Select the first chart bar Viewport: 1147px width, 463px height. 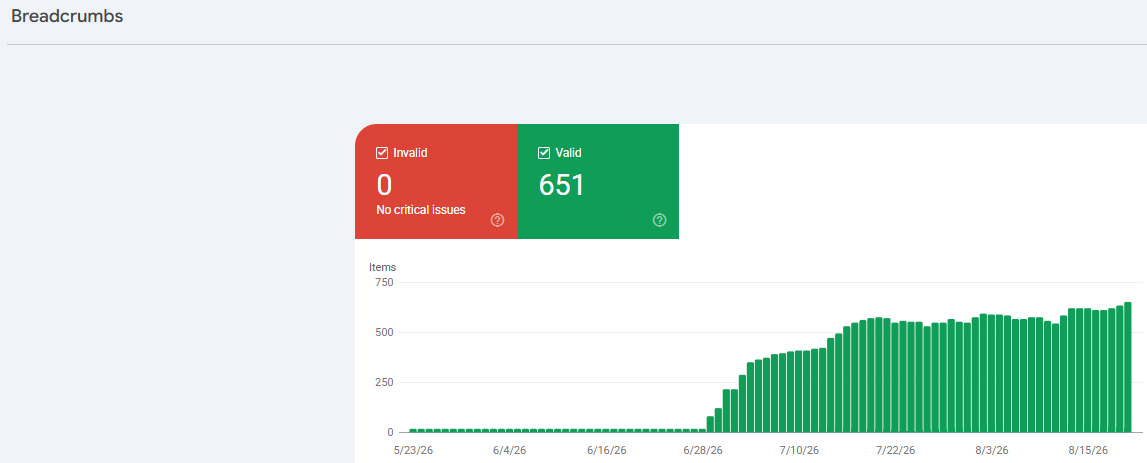point(413,431)
